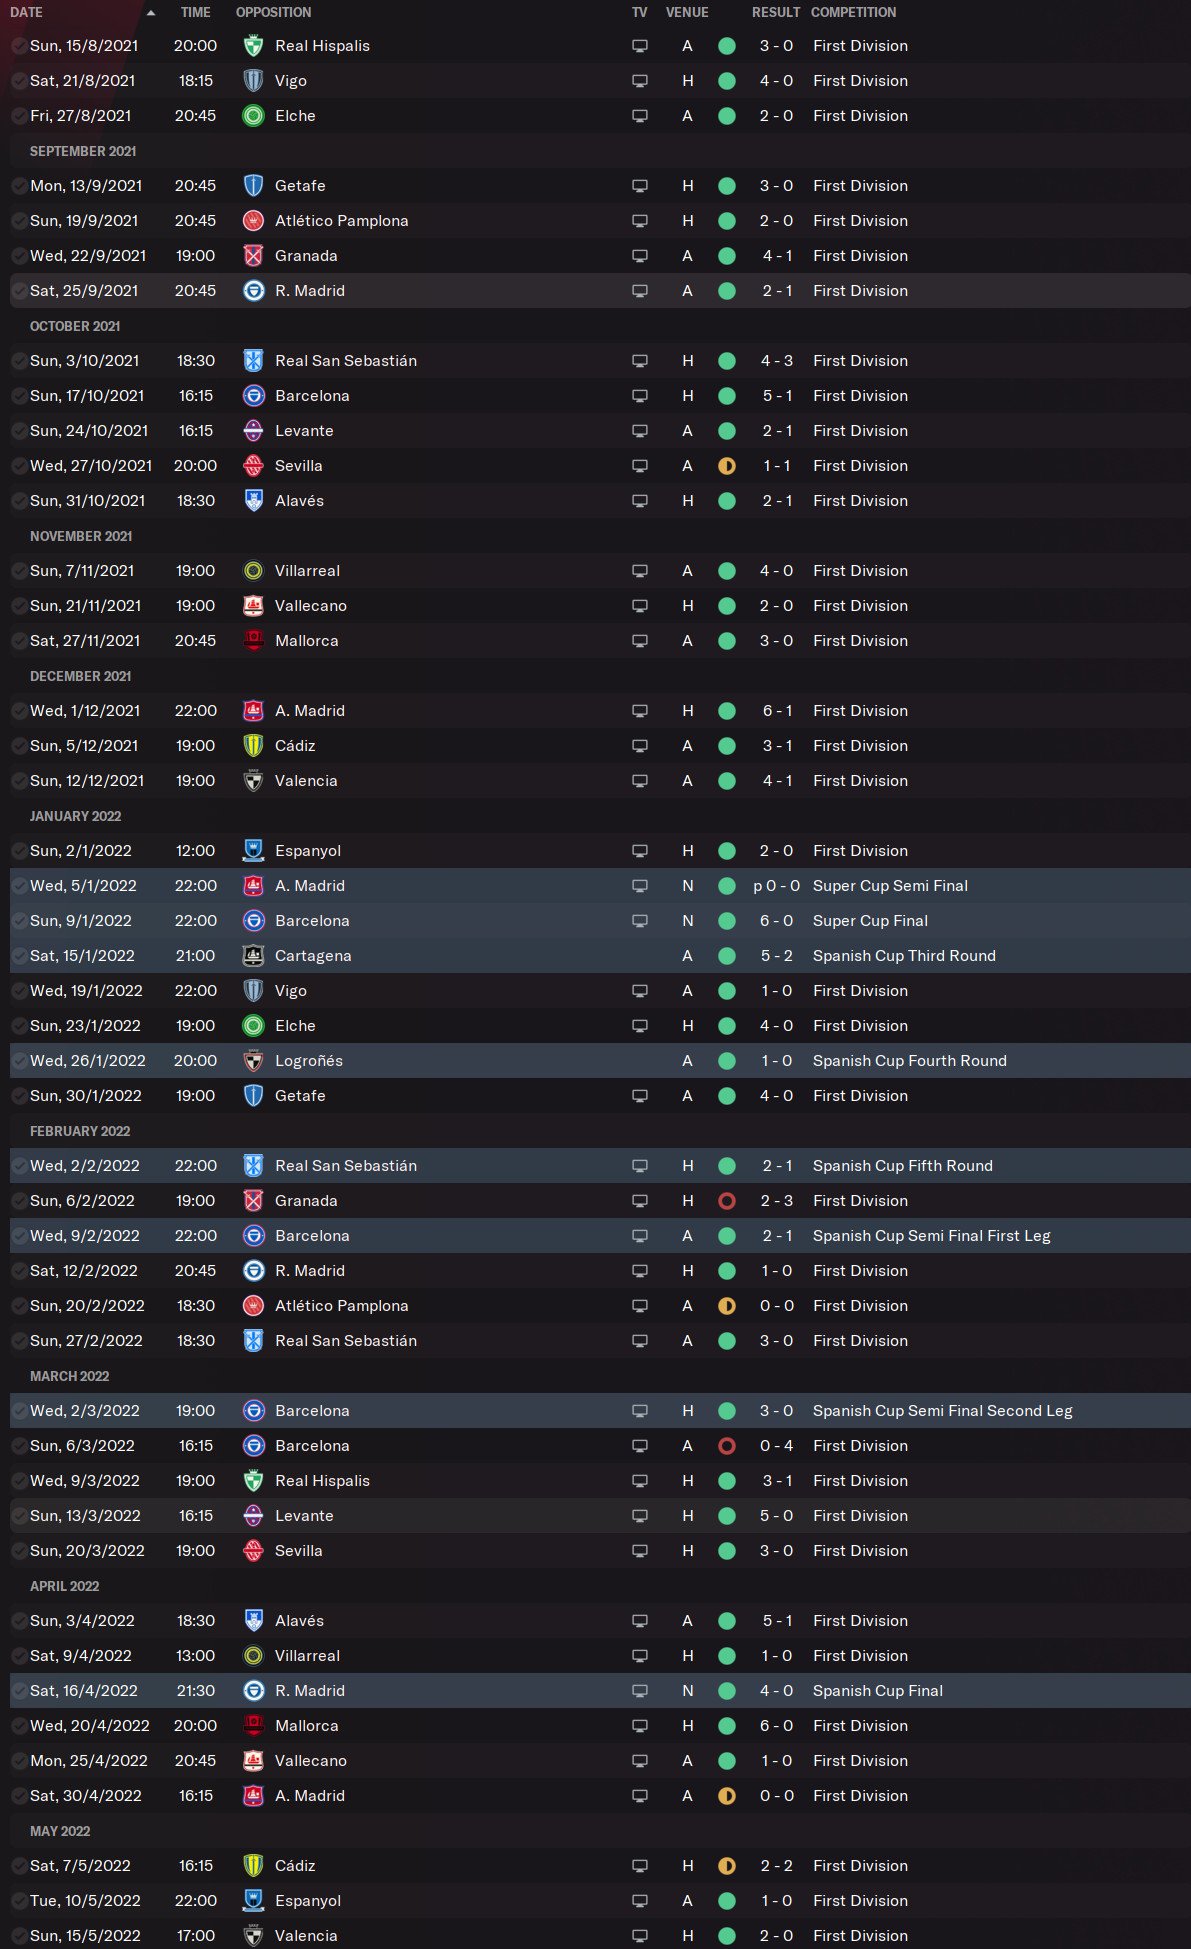
Task: Click the Logroñés club badge
Action: pos(254,1061)
